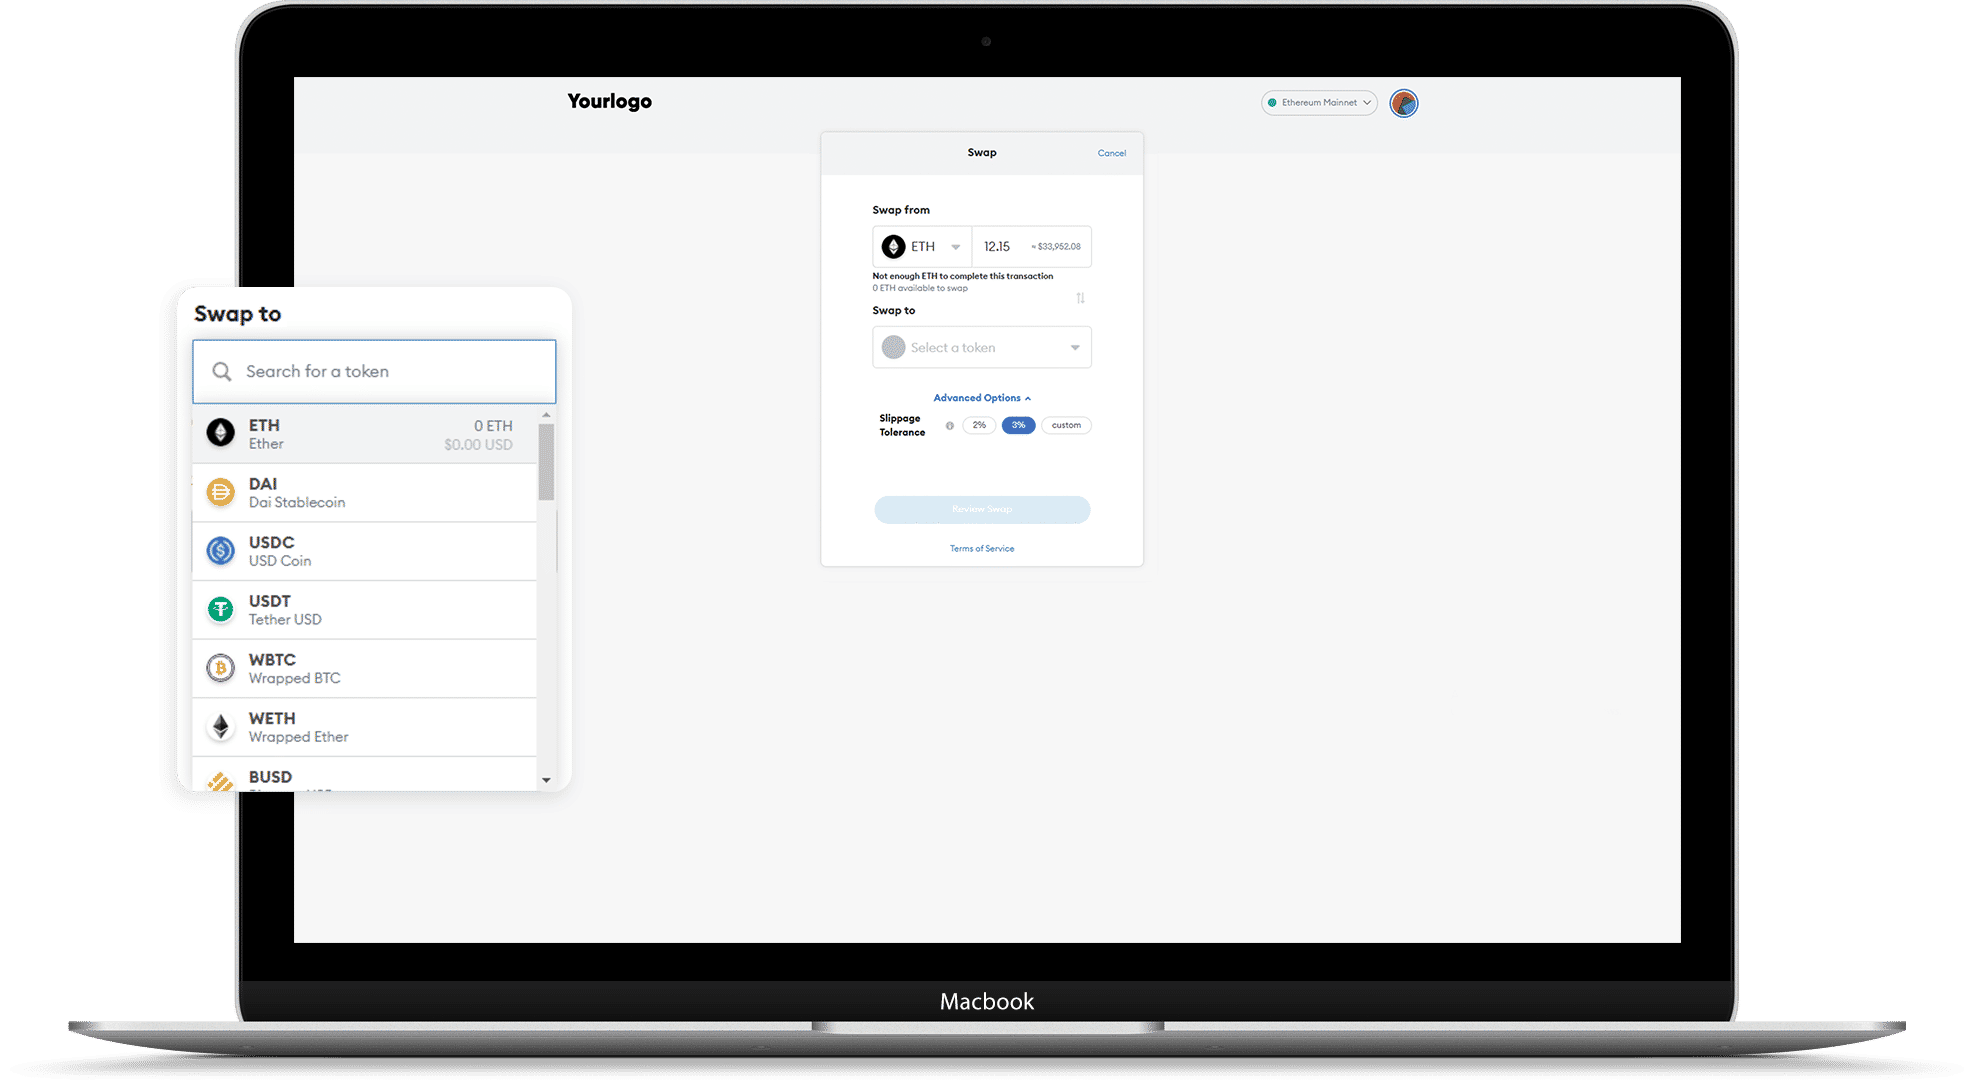Click the swap direction arrows icon
The width and height of the screenshot is (1975, 1080).
coord(1080,298)
